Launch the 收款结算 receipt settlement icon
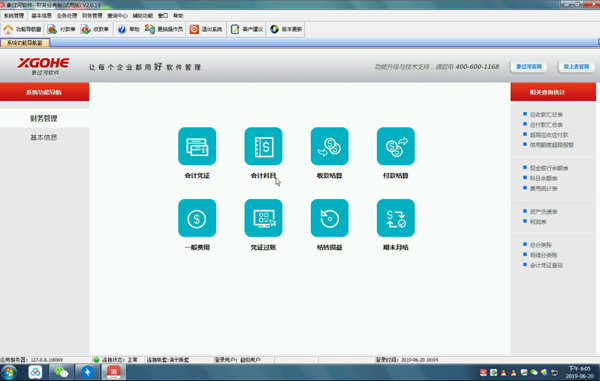600x381 pixels. [x=329, y=146]
